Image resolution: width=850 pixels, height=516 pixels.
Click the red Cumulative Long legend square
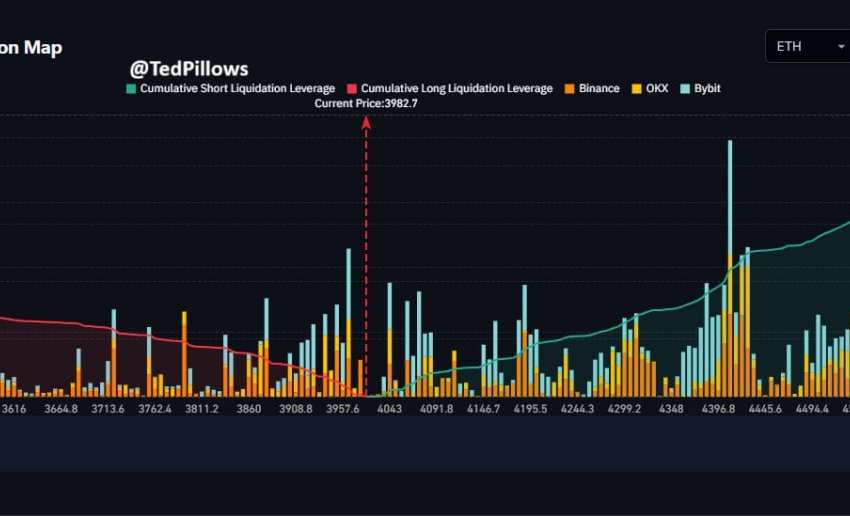pos(351,89)
